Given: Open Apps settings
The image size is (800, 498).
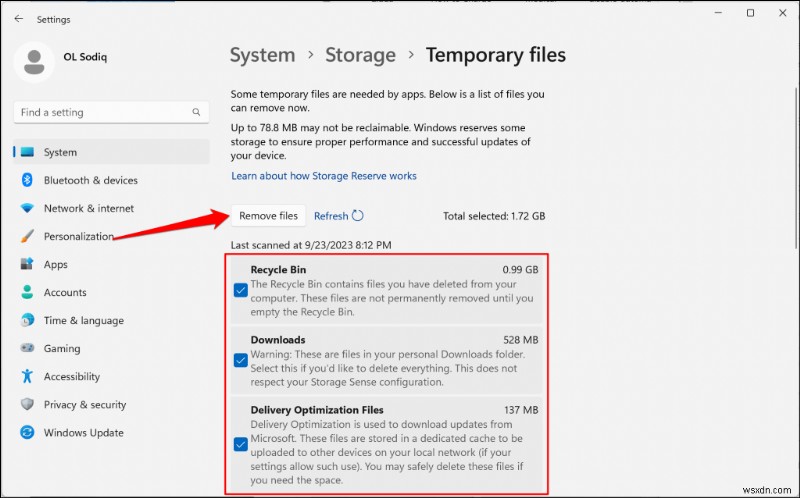Looking at the screenshot, I should 111,264.
